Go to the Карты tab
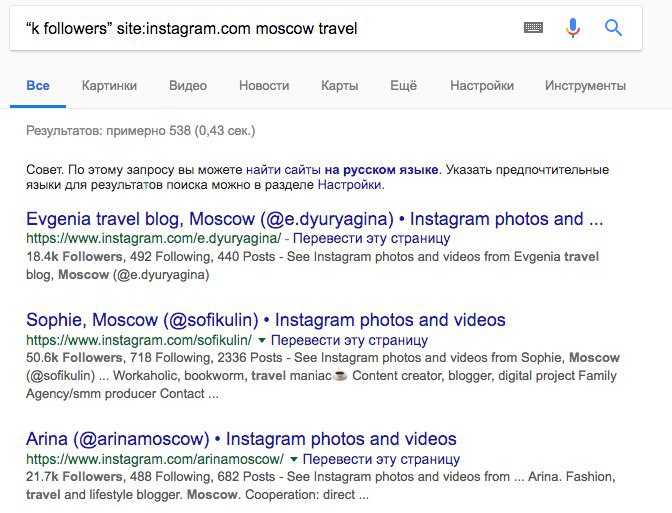672x513 pixels. [x=340, y=86]
